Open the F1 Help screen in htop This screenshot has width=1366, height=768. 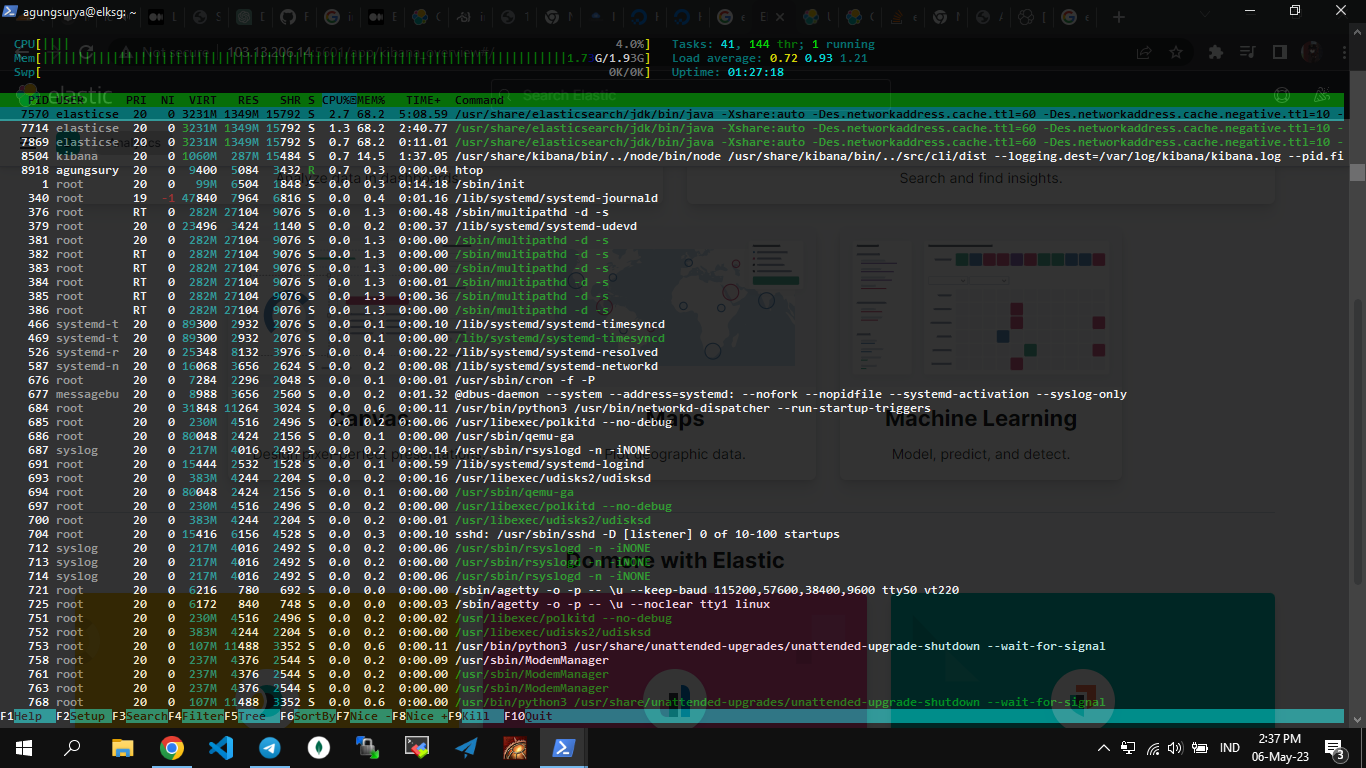pyautogui.click(x=28, y=716)
